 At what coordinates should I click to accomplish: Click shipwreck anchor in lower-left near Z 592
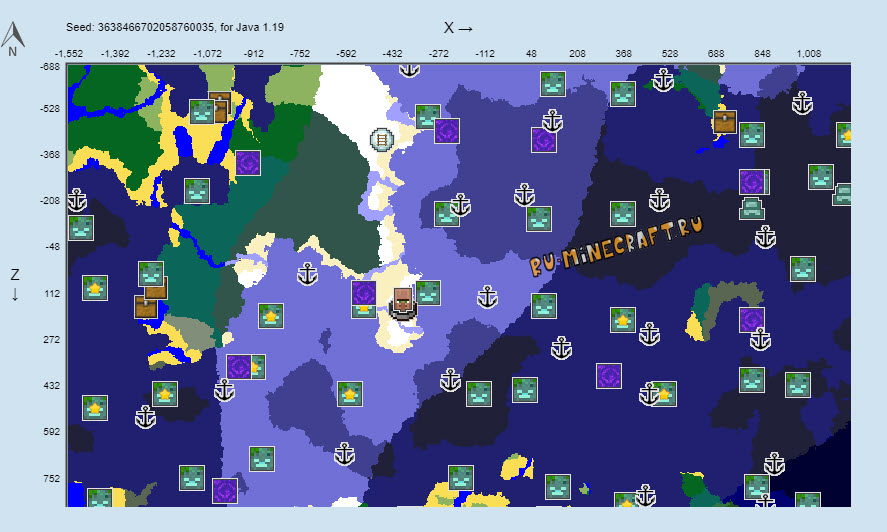coord(145,417)
